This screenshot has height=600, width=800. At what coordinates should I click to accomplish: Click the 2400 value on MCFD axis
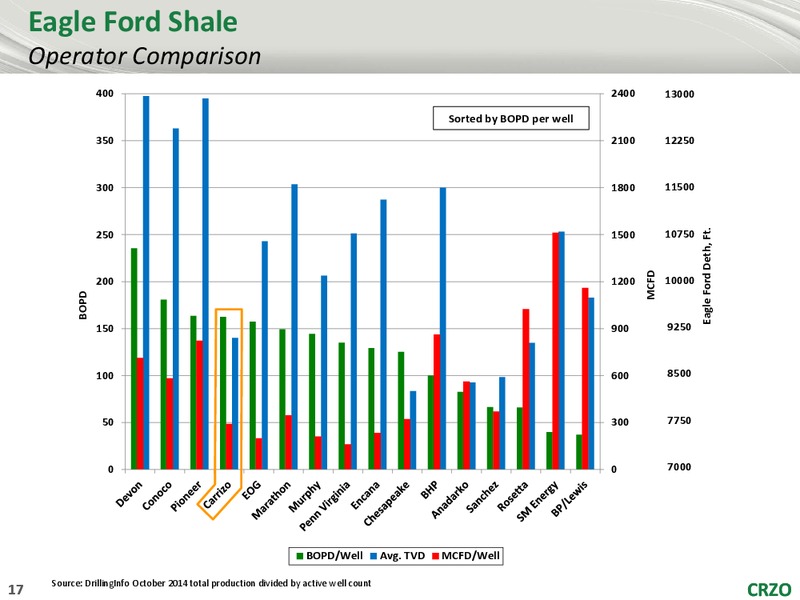coord(623,93)
